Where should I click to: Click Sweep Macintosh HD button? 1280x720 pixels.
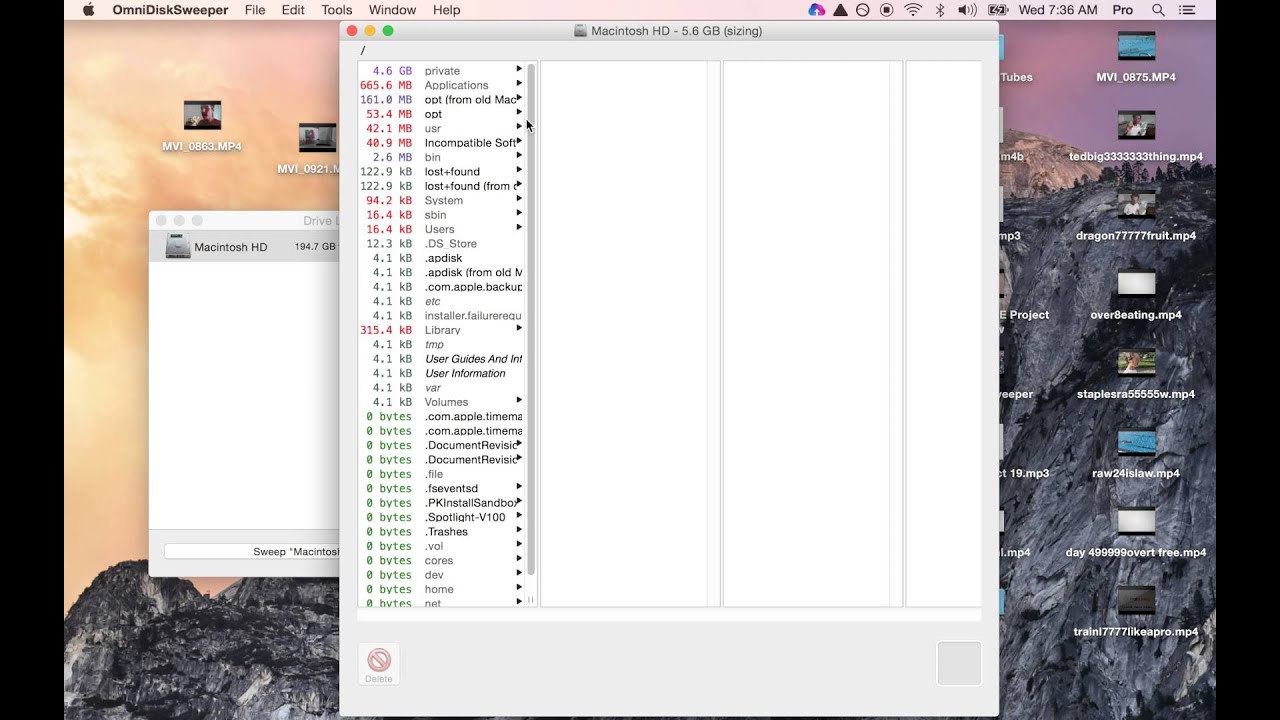252,552
